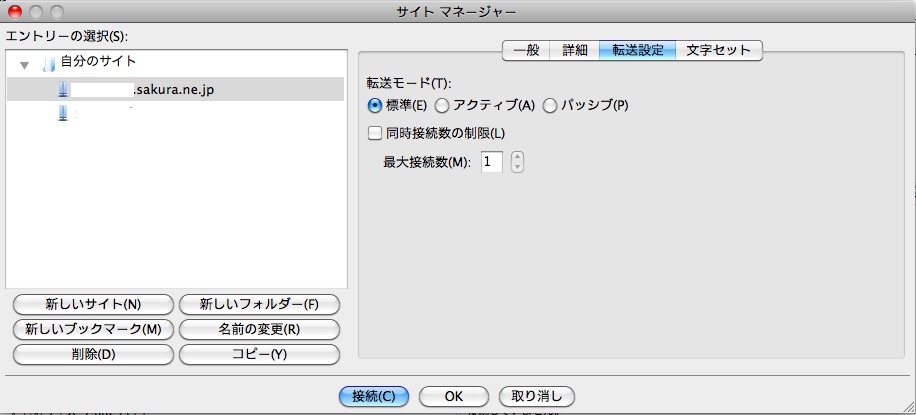Switch to the 文字セット tab
This screenshot has width=916, height=415.
pos(718,50)
